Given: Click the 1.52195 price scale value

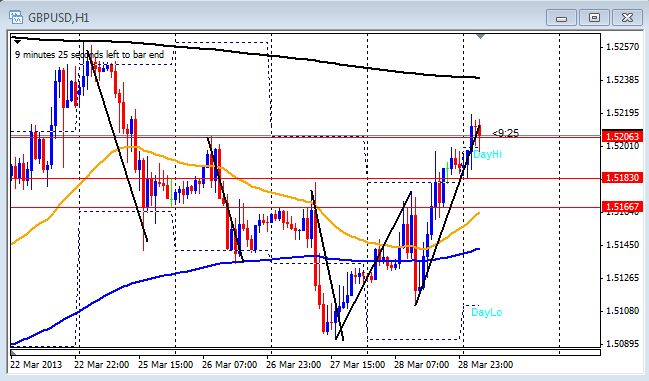Looking at the screenshot, I should (x=622, y=113).
